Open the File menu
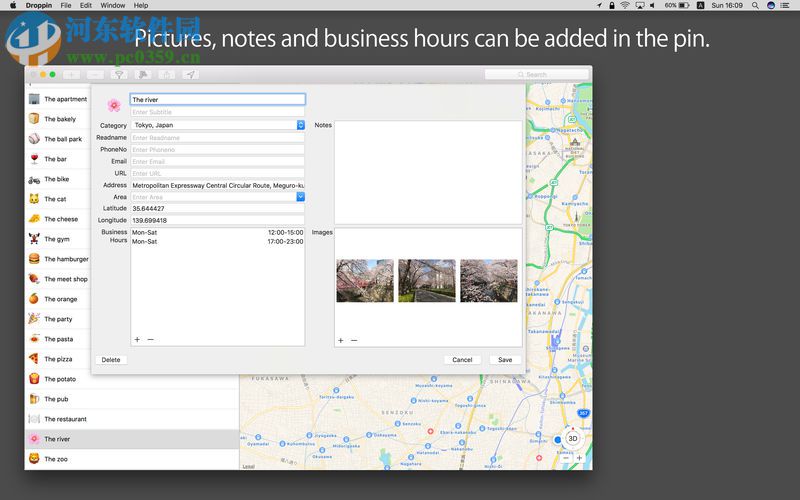Screen dimensions: 800x500 [65, 5]
